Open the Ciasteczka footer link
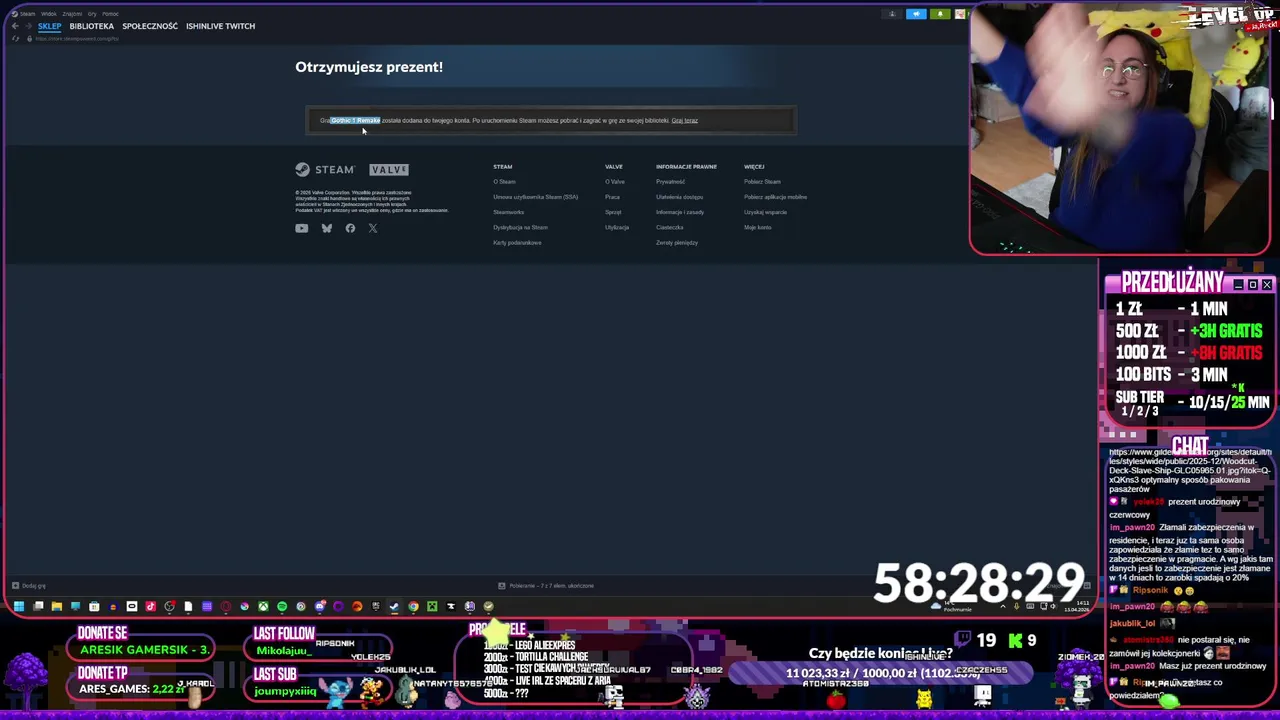Screen dimensions: 1280x720 [670, 227]
